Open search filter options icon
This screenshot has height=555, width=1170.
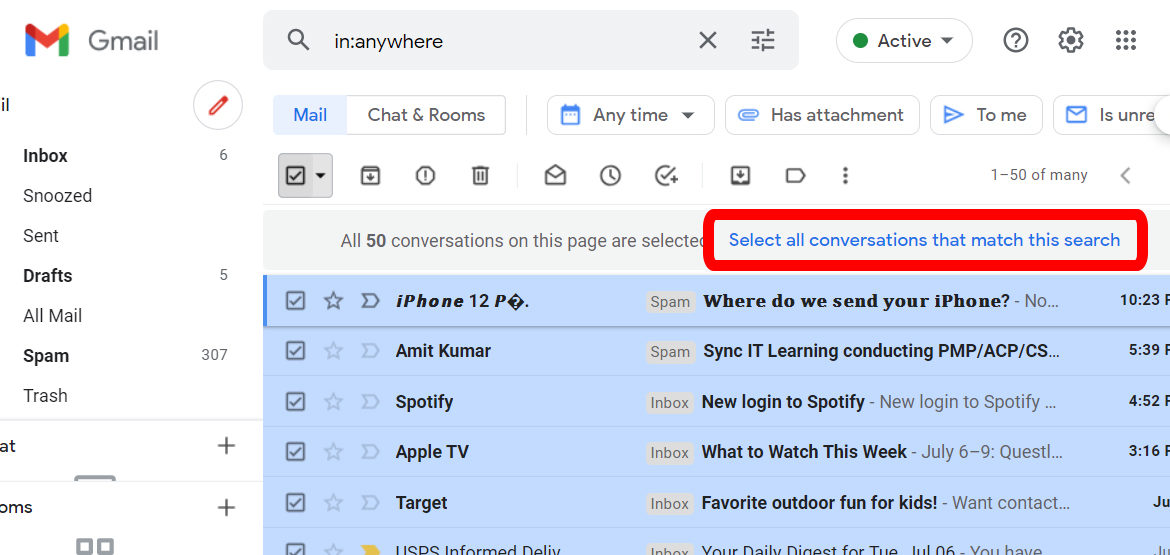[763, 40]
